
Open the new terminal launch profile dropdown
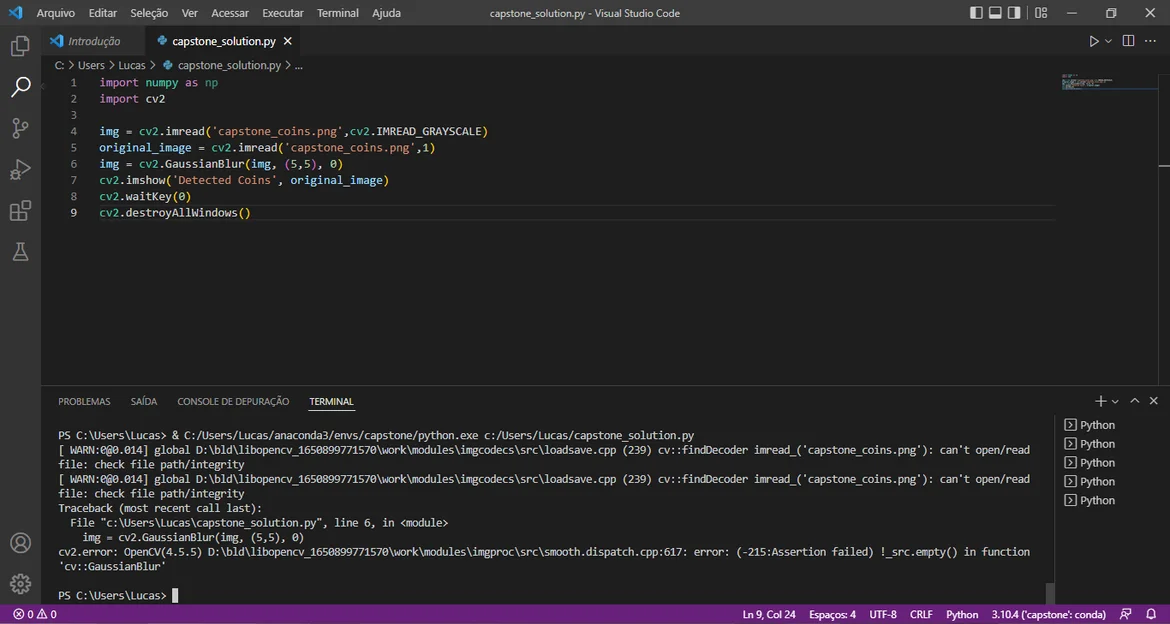click(1115, 401)
